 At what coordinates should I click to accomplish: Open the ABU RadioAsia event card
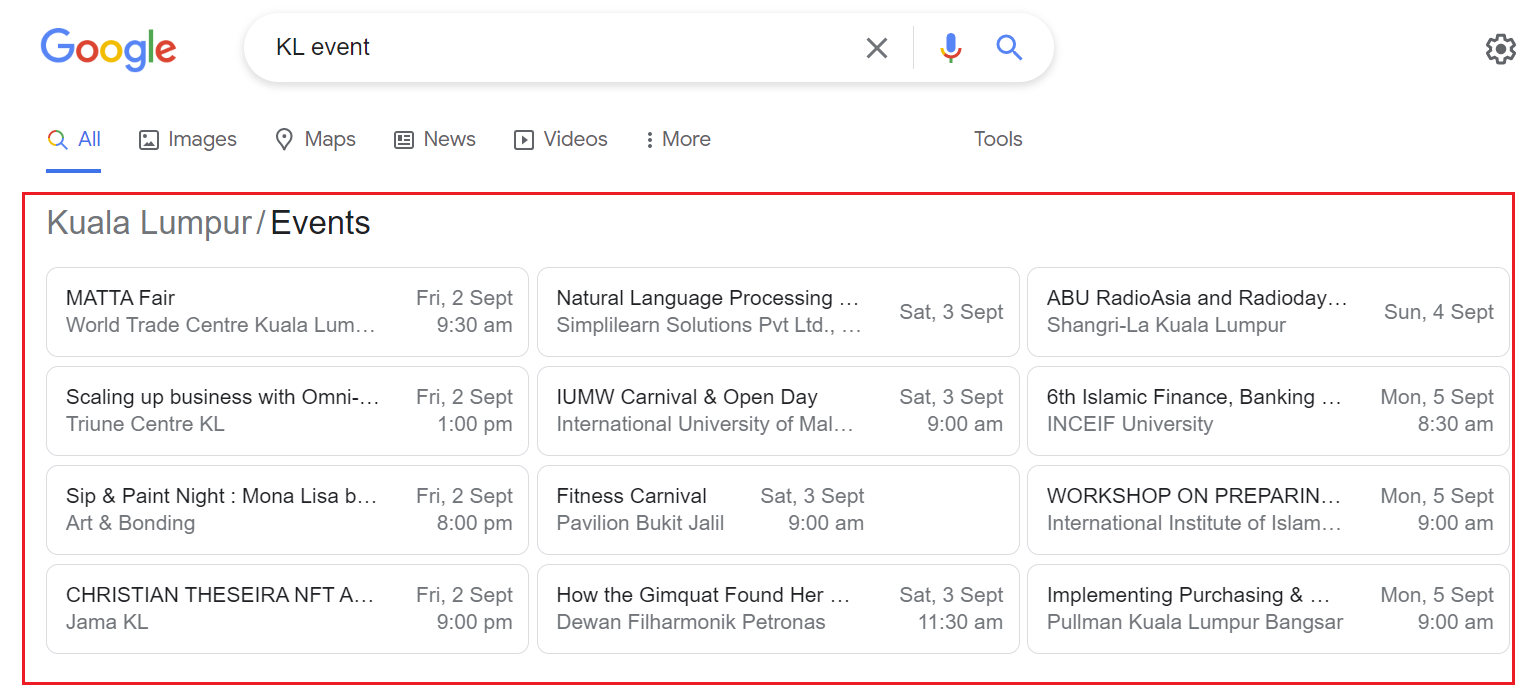[1268, 312]
